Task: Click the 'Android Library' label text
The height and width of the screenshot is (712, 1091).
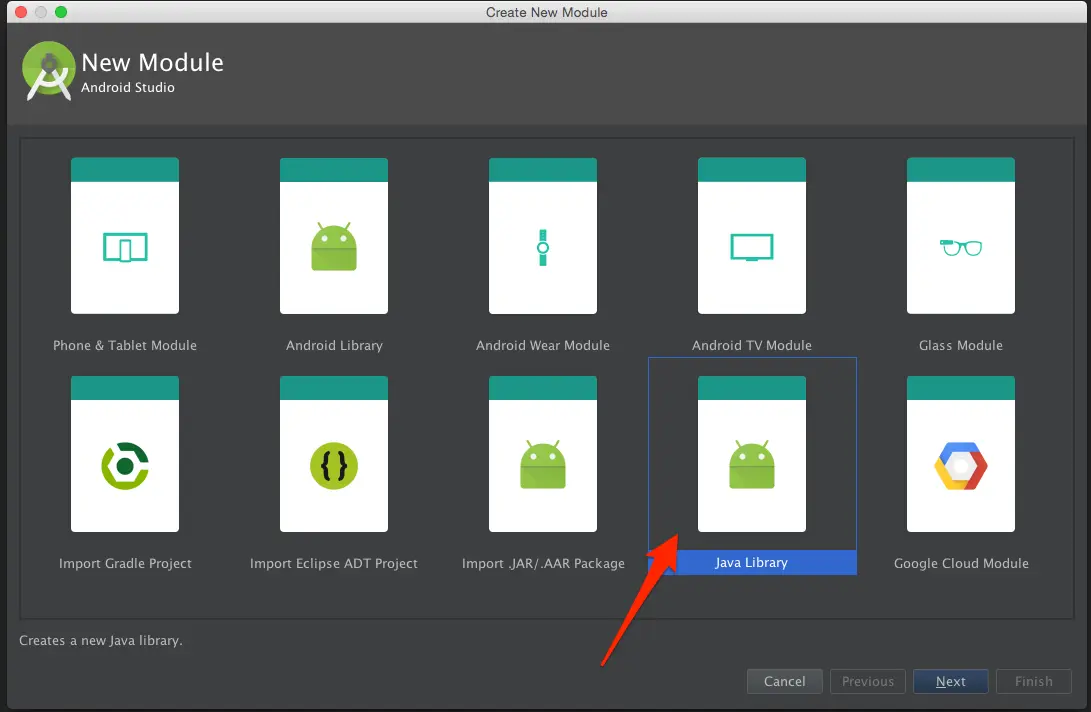Action: point(335,345)
